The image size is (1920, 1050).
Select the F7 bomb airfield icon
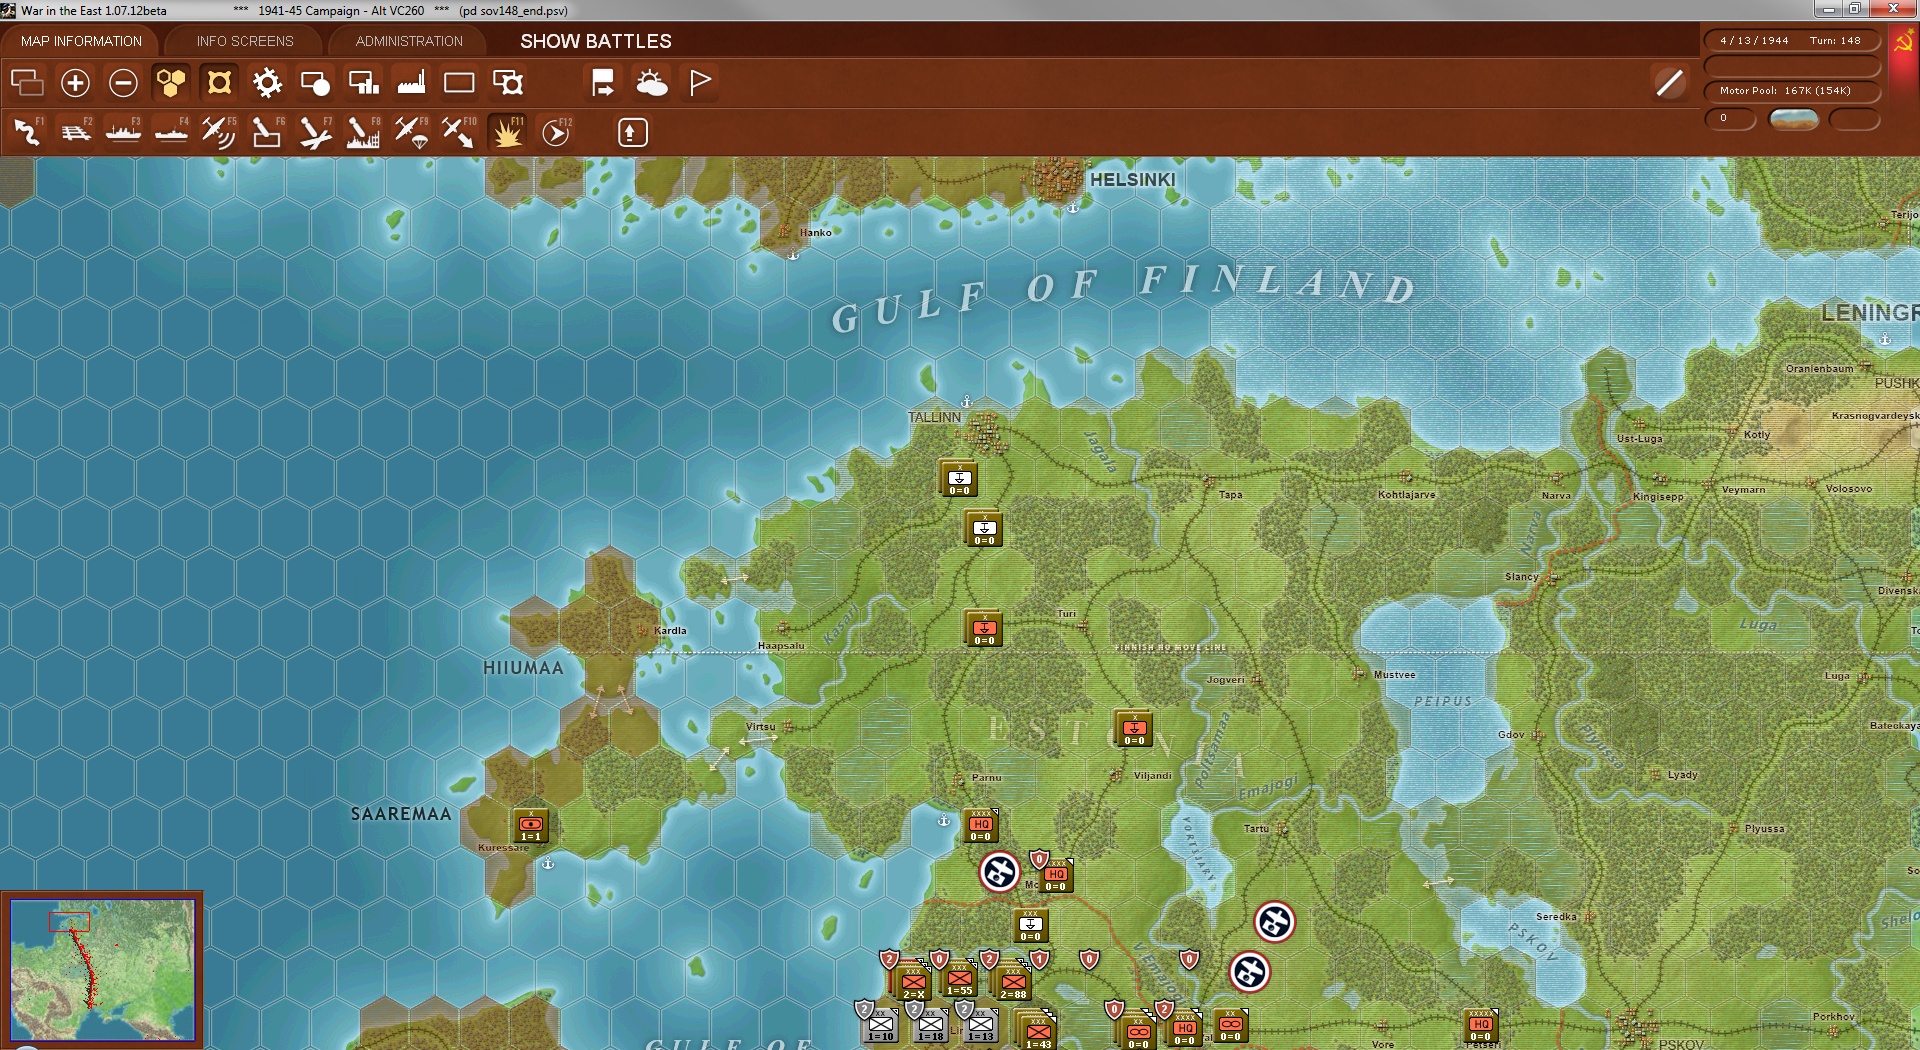tap(315, 132)
